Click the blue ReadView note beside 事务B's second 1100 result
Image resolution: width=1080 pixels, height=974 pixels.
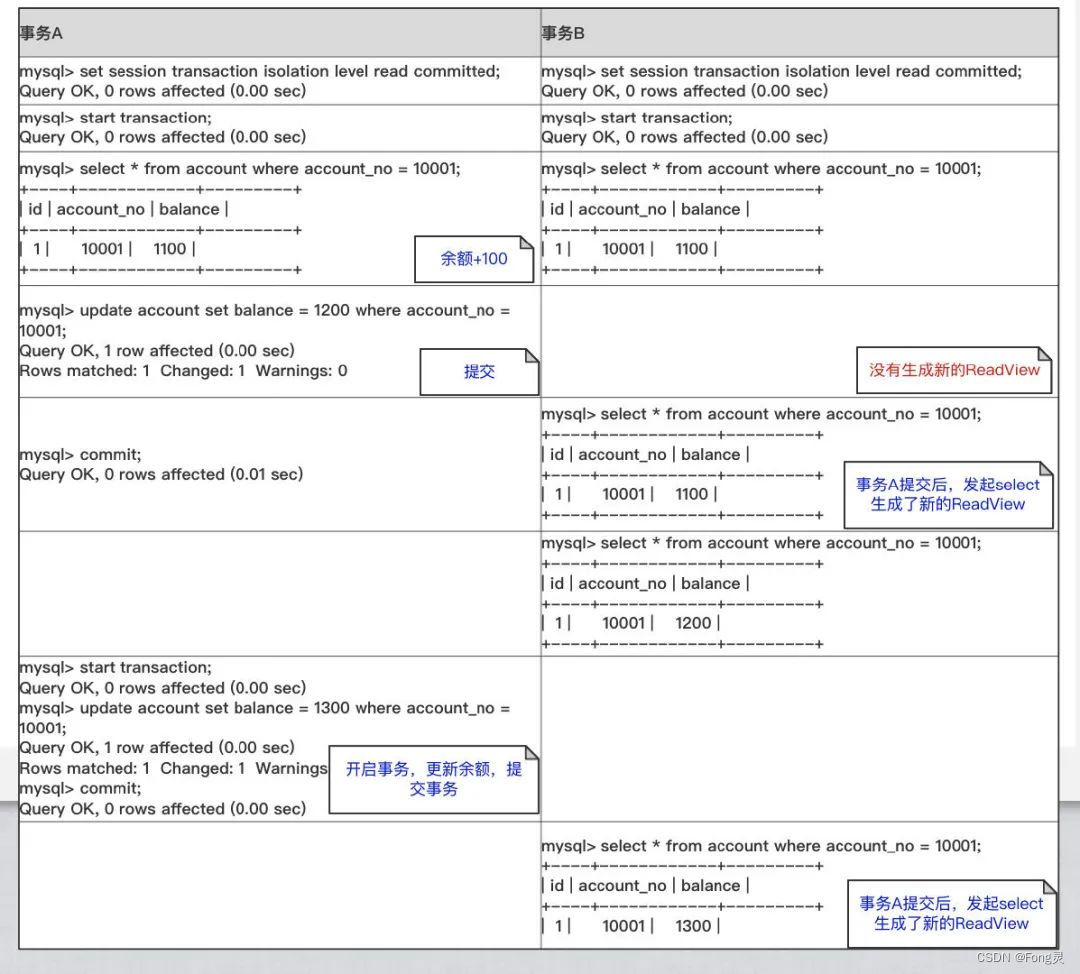pos(948,495)
